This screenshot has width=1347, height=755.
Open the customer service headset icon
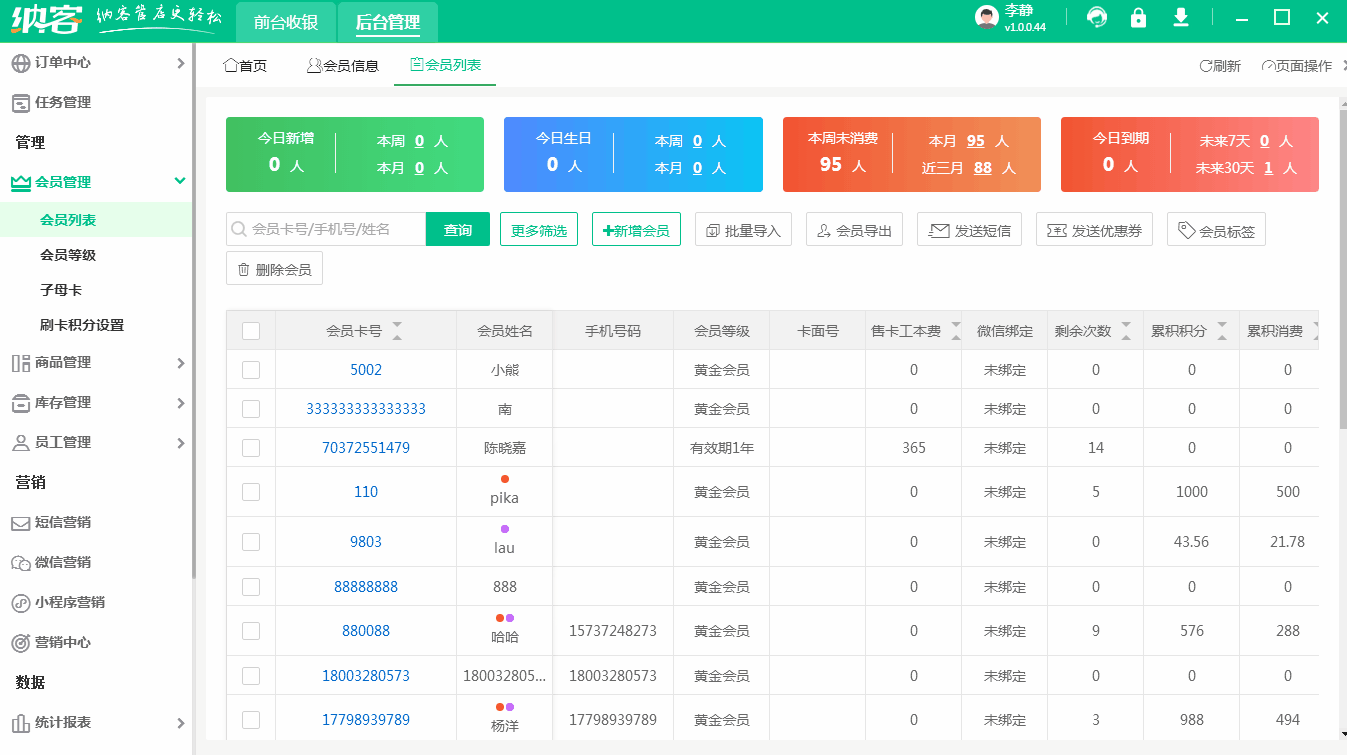pos(1096,17)
